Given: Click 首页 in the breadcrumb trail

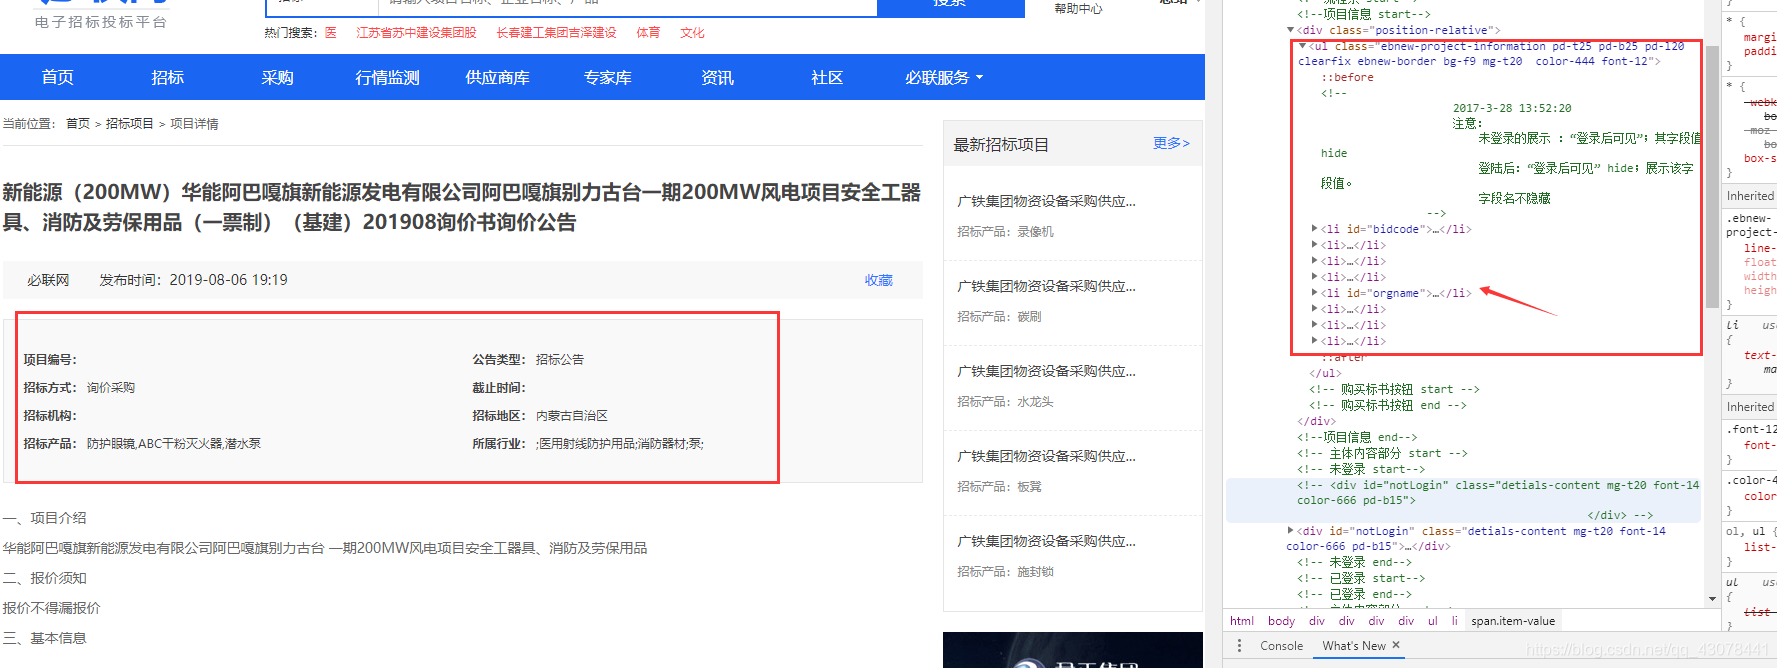Looking at the screenshot, I should pos(78,124).
